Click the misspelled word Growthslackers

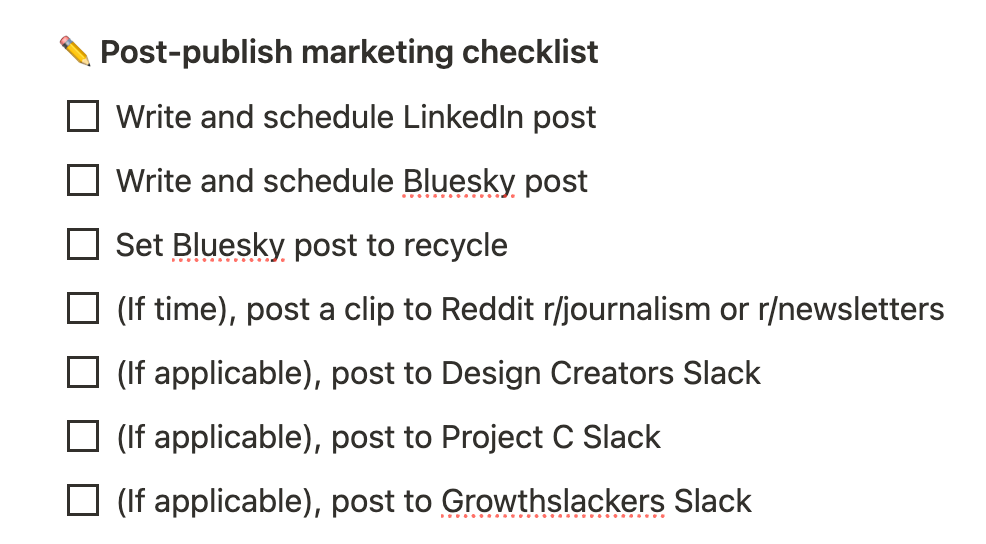coord(553,501)
